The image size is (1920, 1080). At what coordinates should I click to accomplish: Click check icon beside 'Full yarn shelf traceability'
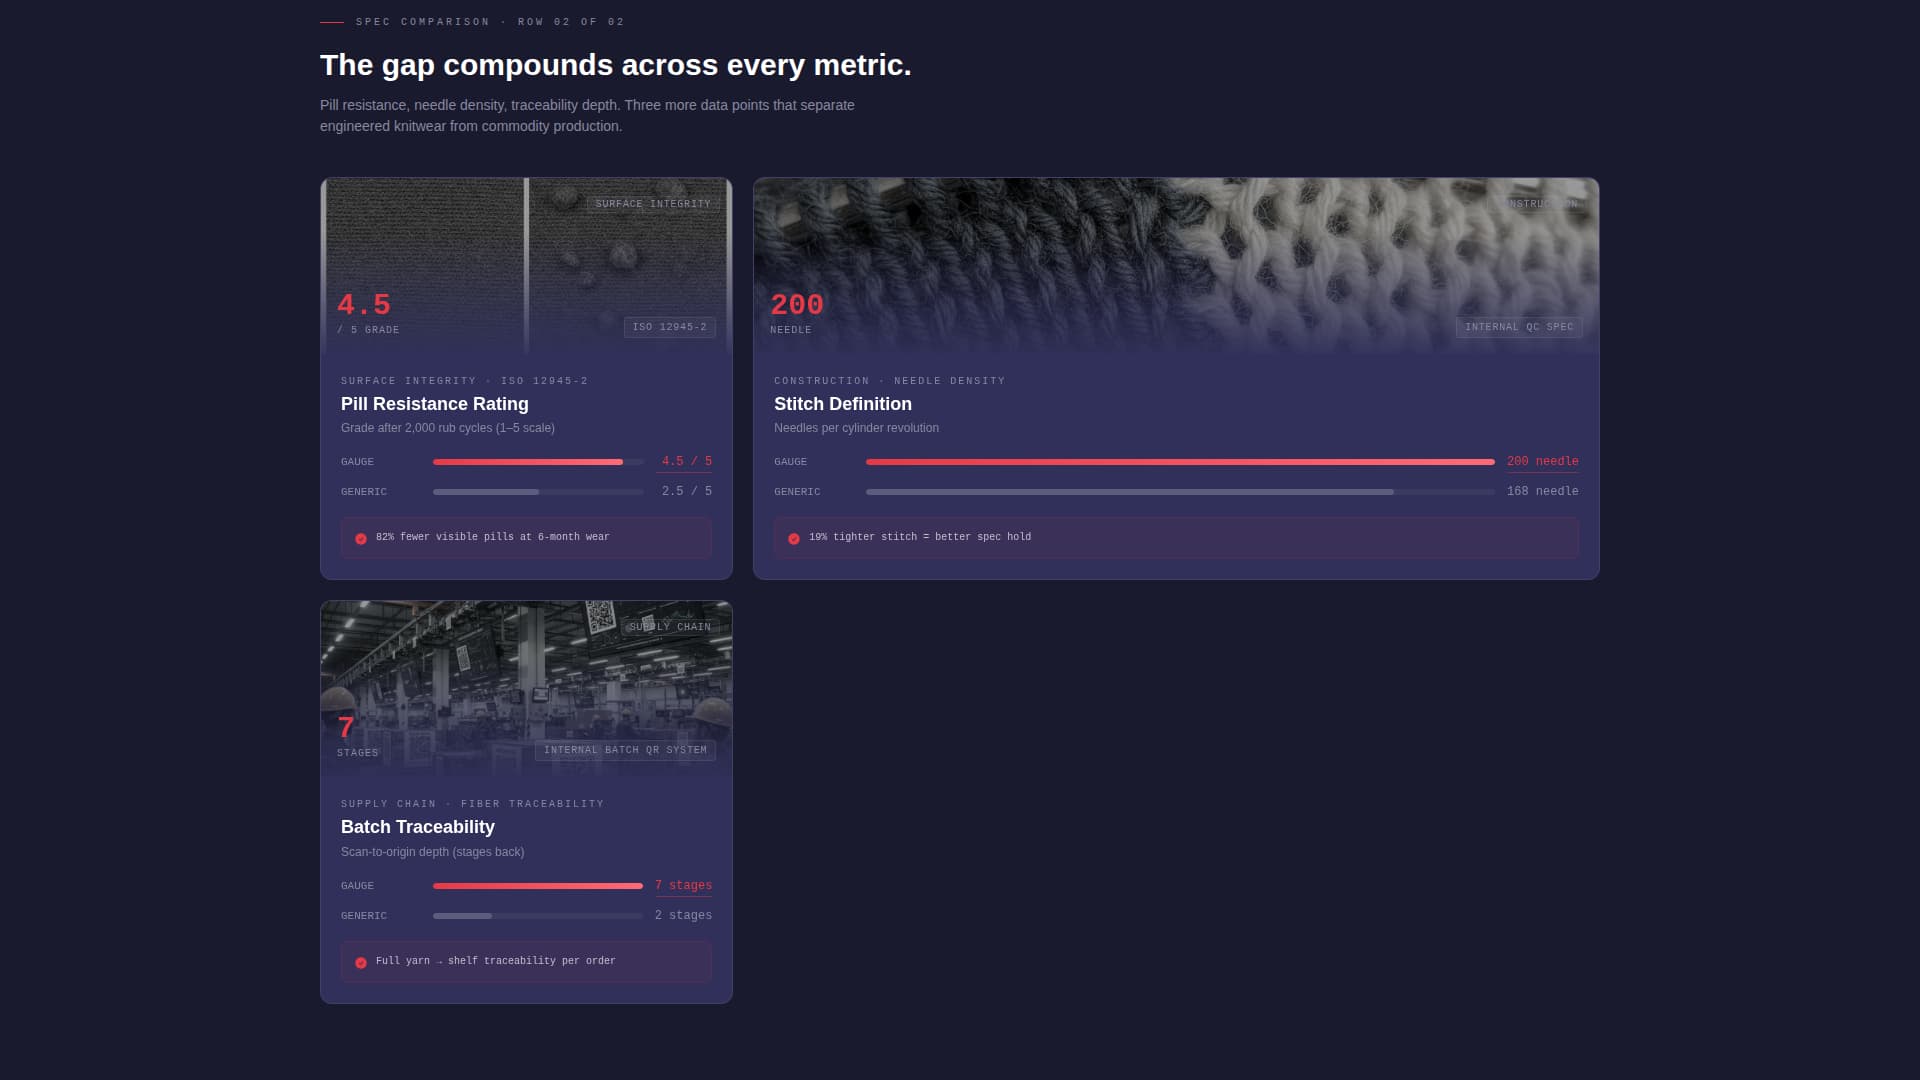click(361, 962)
